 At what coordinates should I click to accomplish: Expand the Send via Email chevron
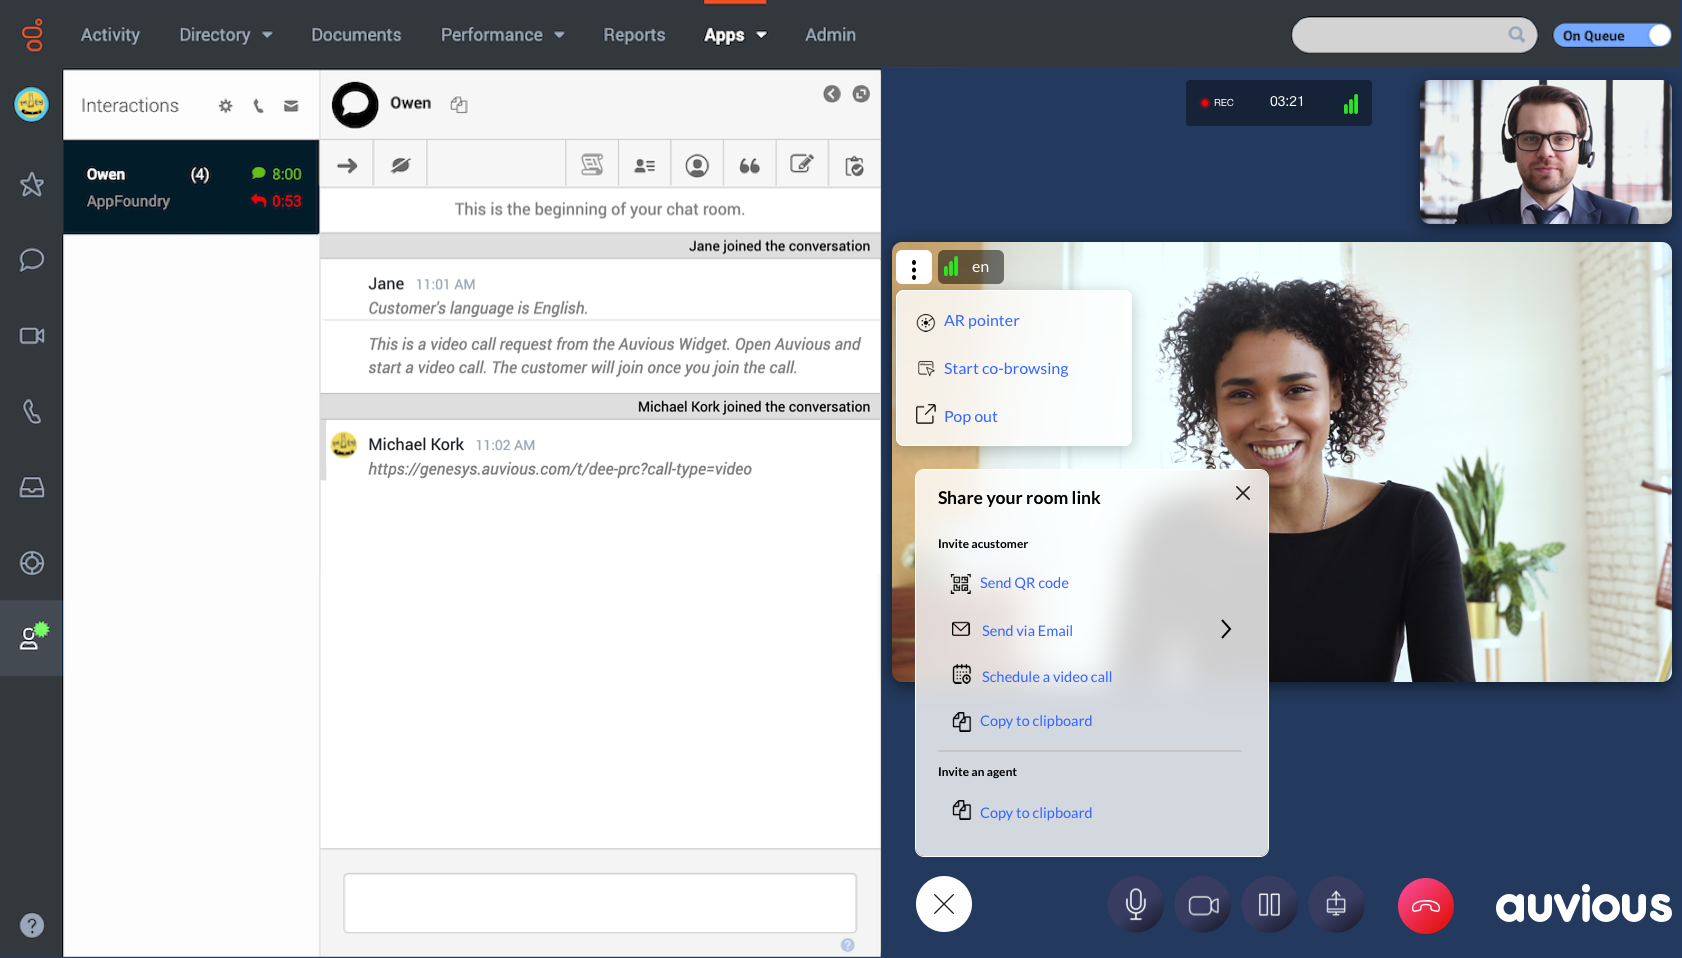coord(1225,629)
